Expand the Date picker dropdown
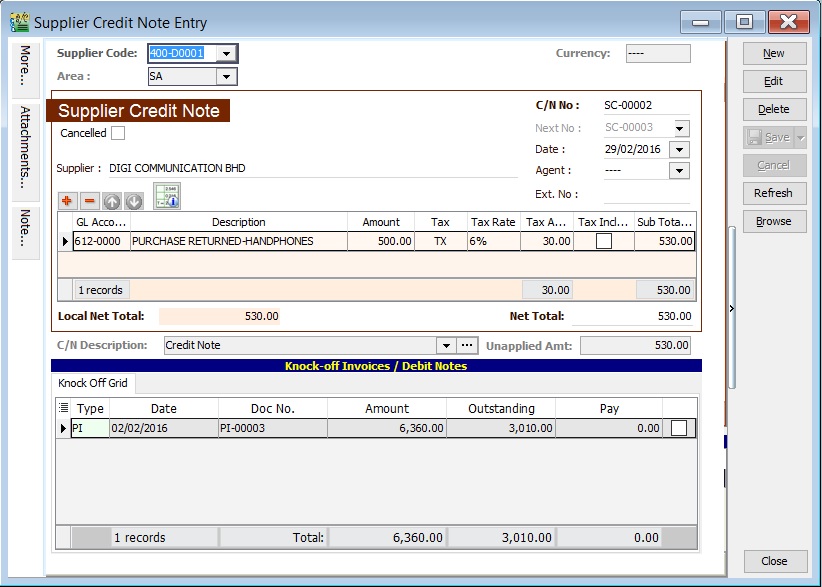The image size is (822, 587). tap(681, 149)
